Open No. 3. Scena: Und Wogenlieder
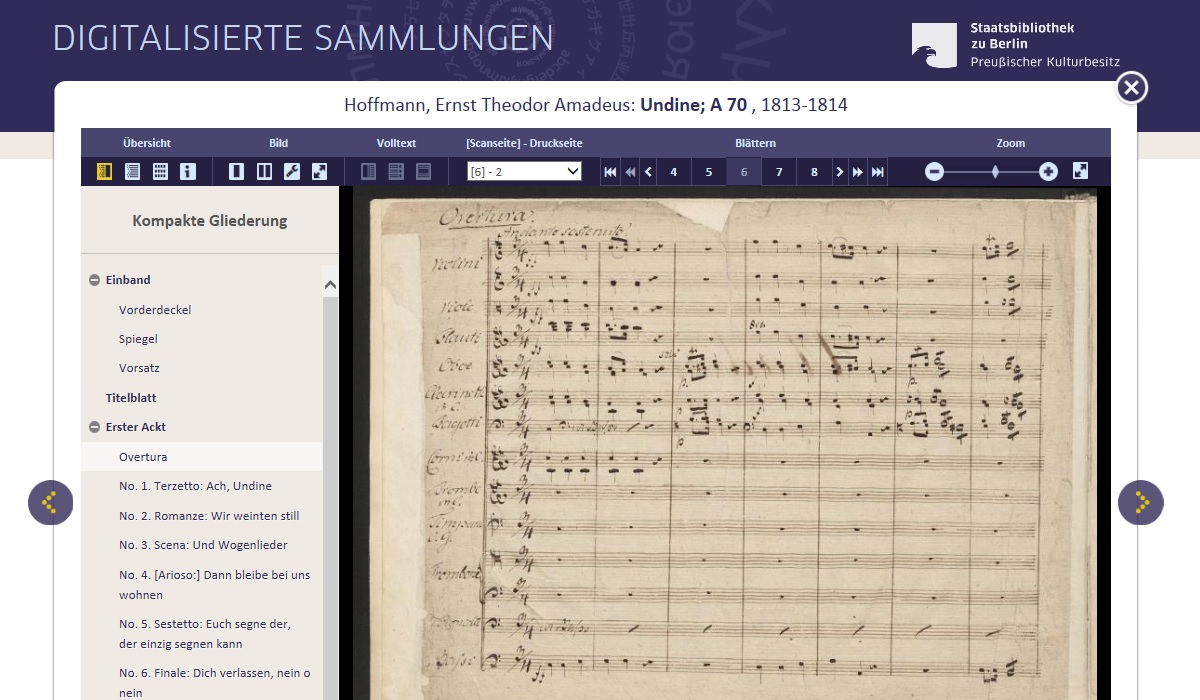Image resolution: width=1200 pixels, height=700 pixels. (x=203, y=545)
